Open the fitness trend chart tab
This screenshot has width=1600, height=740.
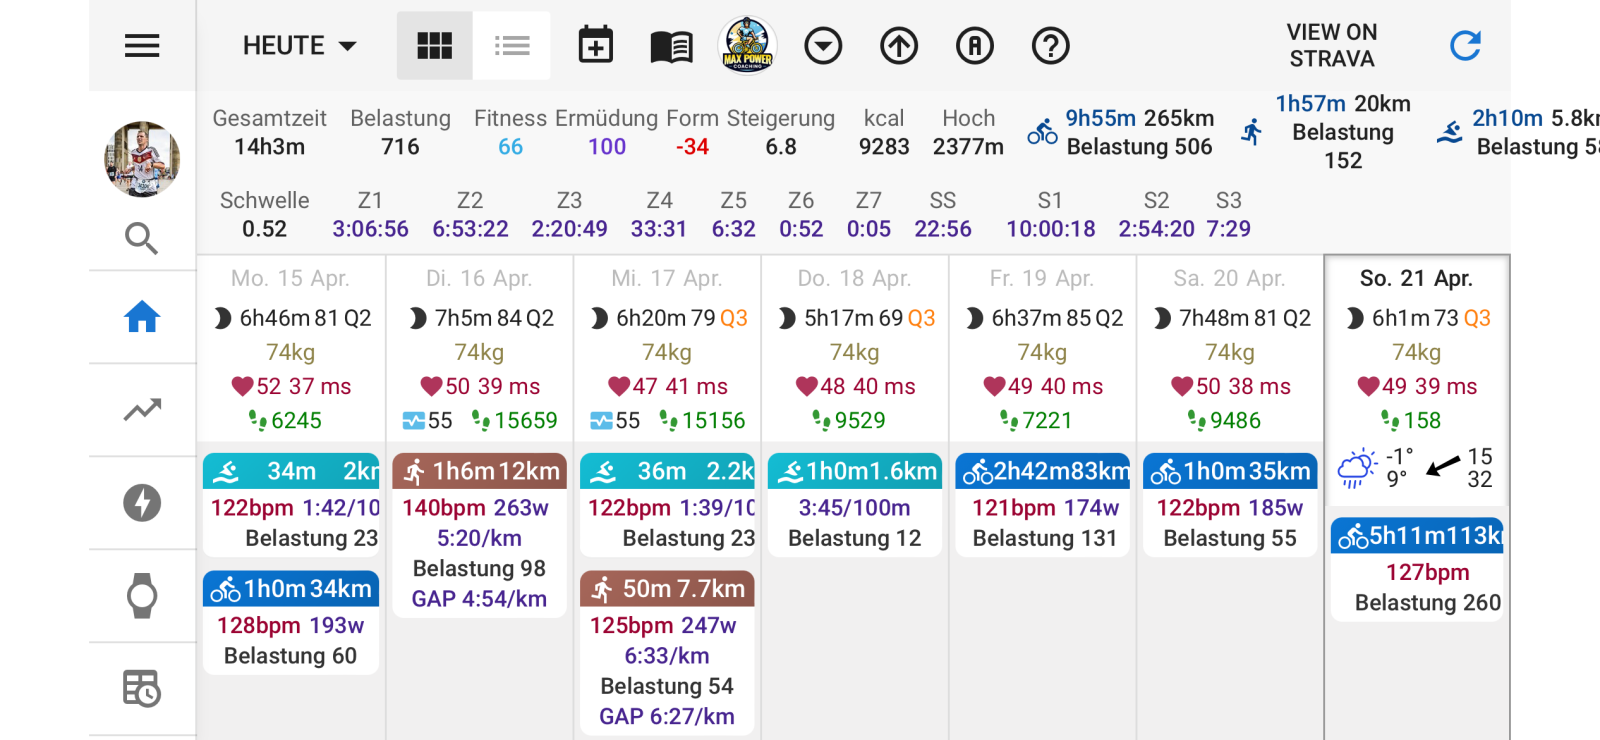(142, 410)
